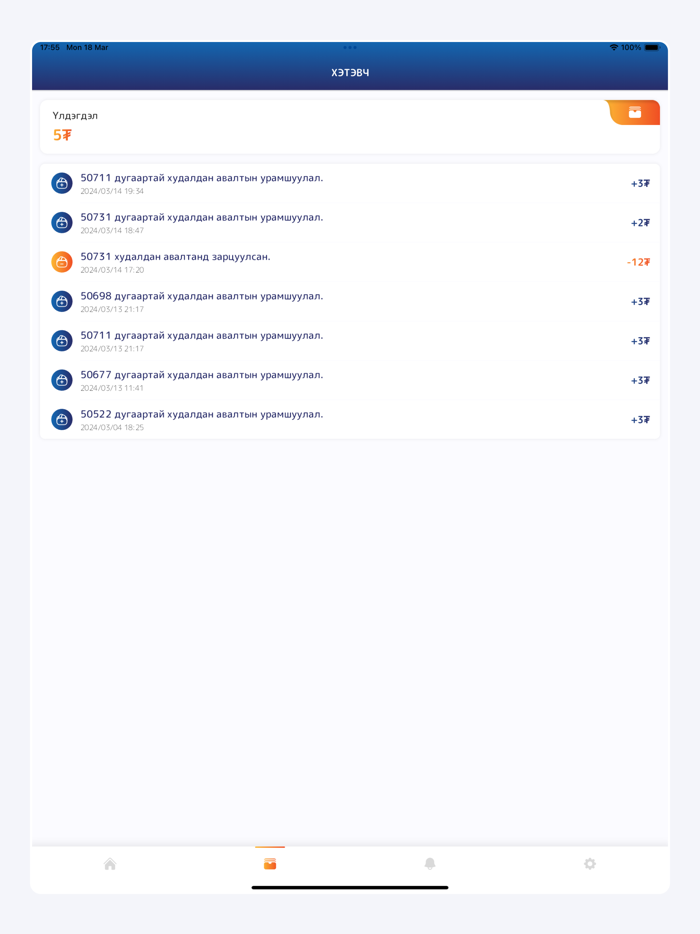The width and height of the screenshot is (700, 934).
Task: Click the wallet icon beside transaction 50698
Action: [x=62, y=301]
